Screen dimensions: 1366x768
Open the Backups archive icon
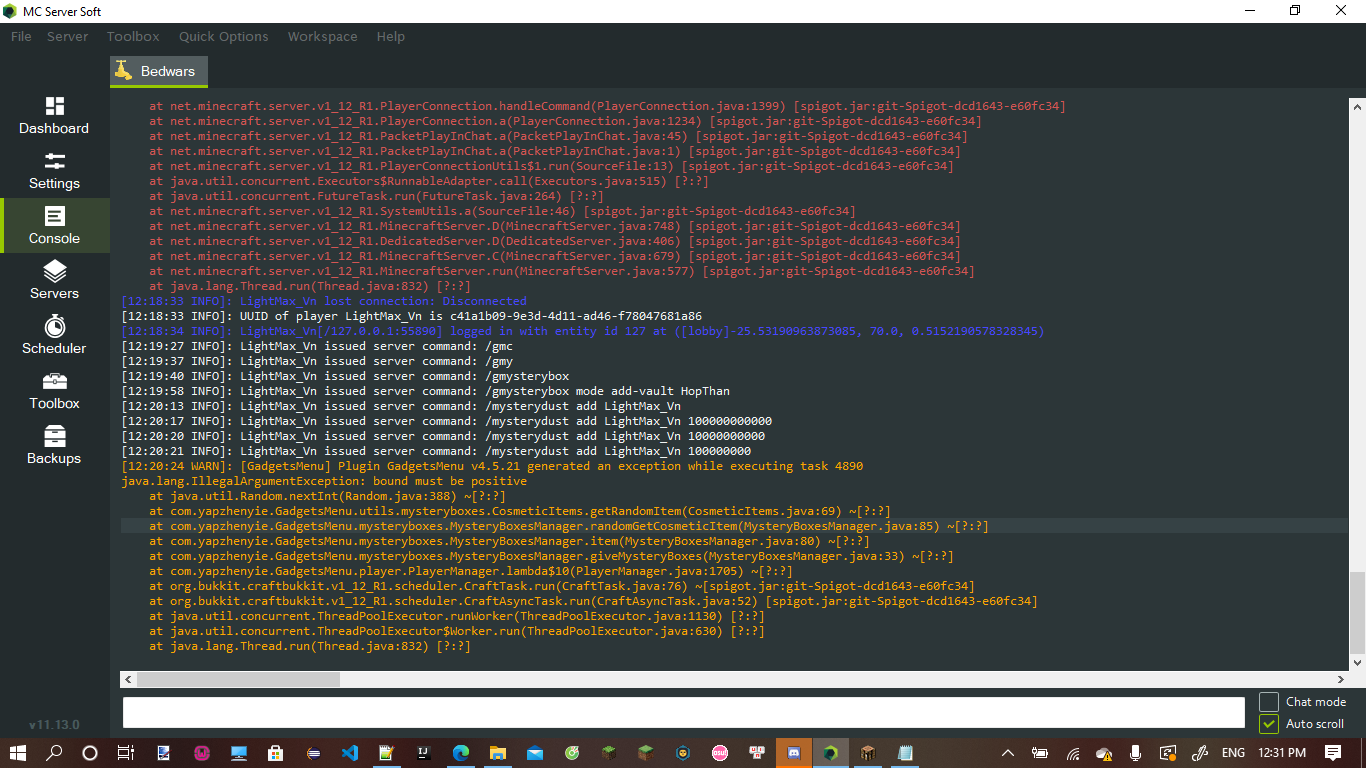point(54,436)
